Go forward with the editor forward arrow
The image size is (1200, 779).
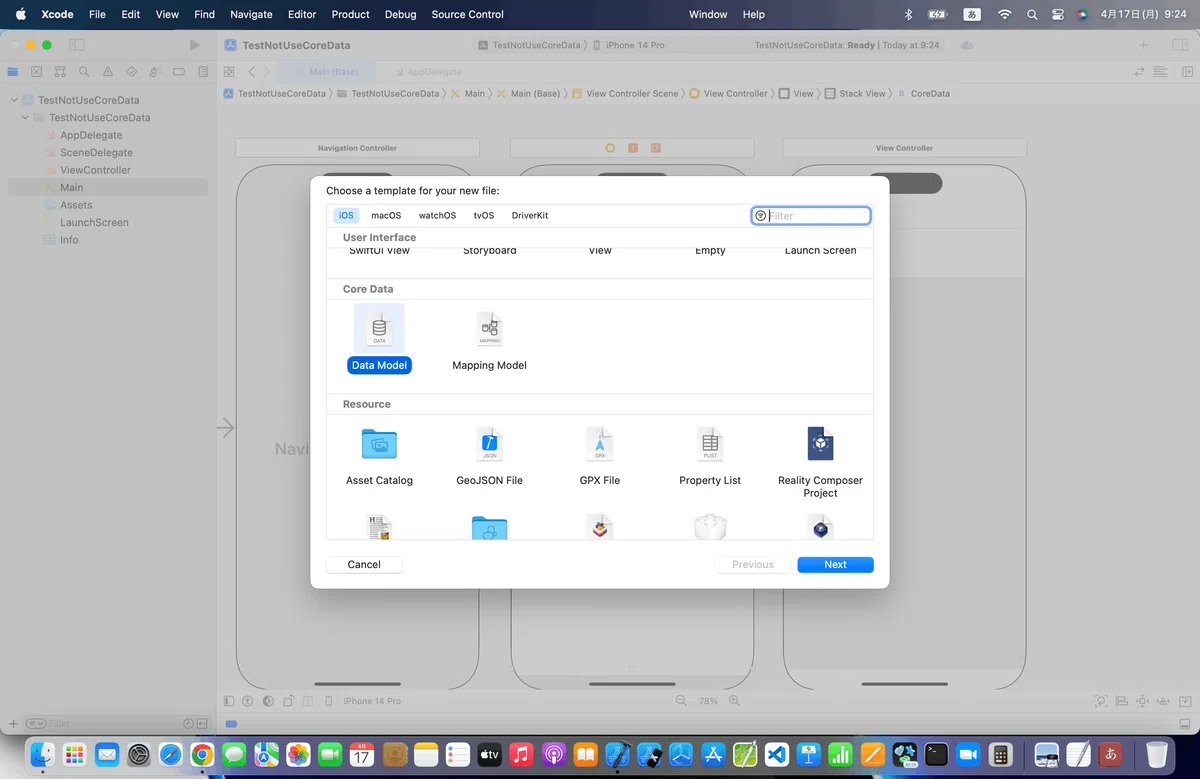[x=267, y=72]
